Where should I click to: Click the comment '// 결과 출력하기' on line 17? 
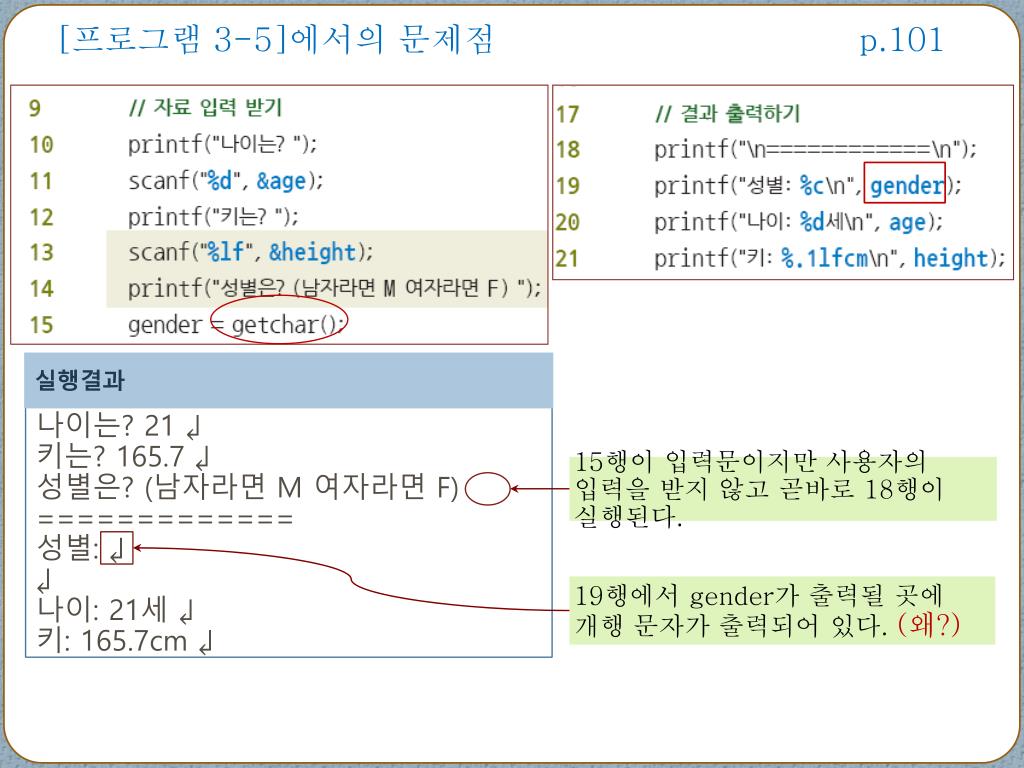[728, 114]
